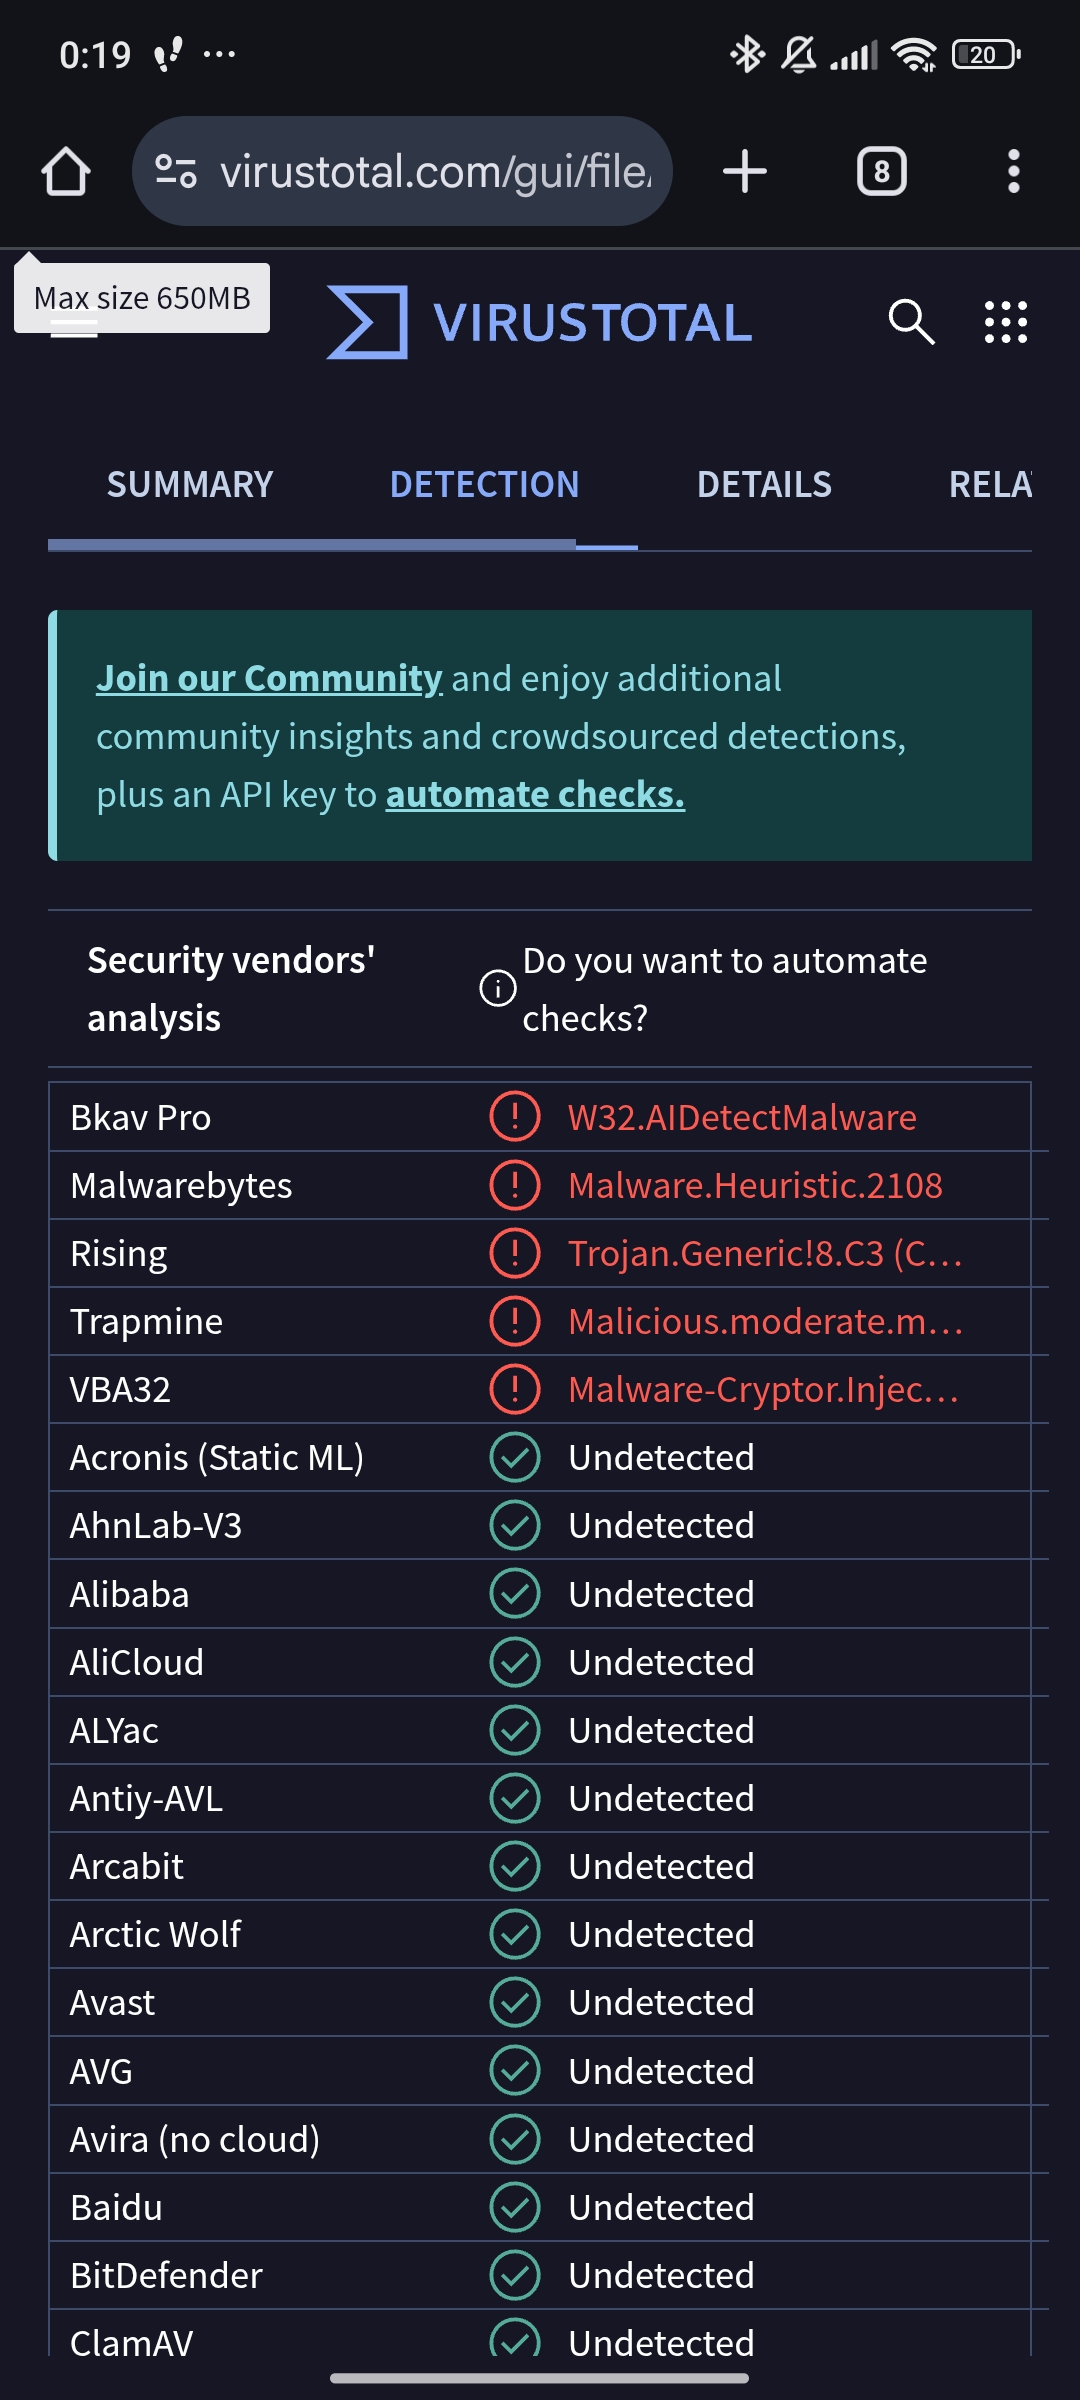Follow the Join our Community link

coord(269,679)
